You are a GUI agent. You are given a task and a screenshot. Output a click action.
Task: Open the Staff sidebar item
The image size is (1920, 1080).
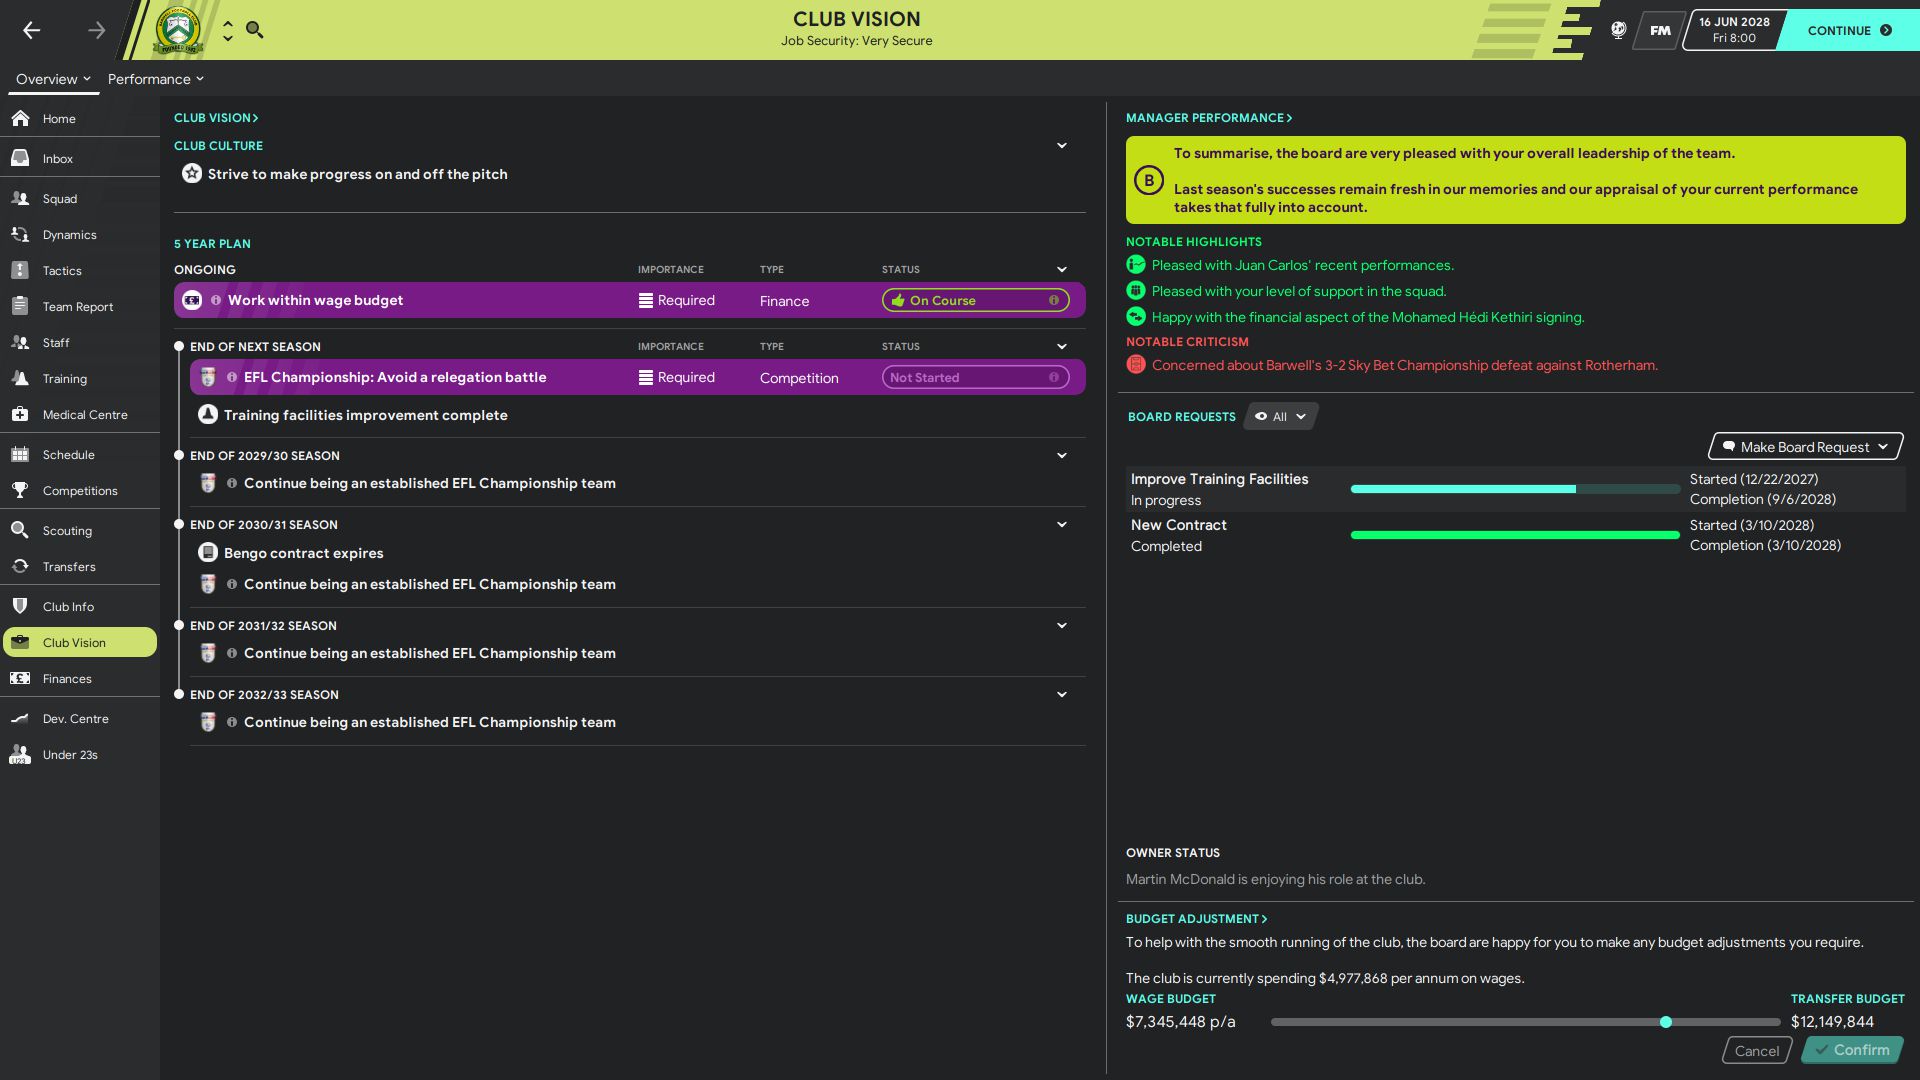[x=80, y=342]
